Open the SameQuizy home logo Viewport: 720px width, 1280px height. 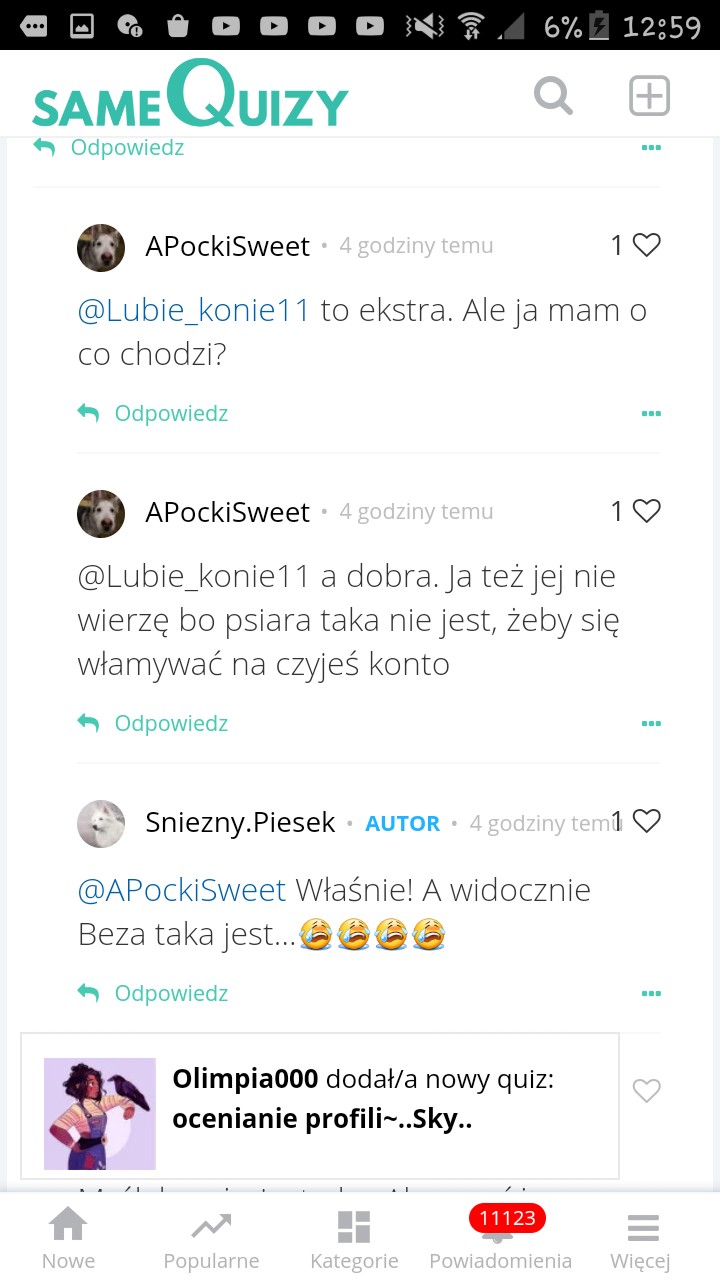[x=190, y=97]
